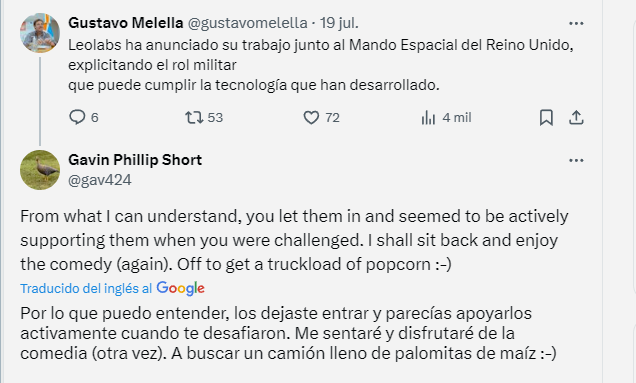Screen dimensions: 636x383
Task: Select Gavin's English reply text
Action: (294, 240)
